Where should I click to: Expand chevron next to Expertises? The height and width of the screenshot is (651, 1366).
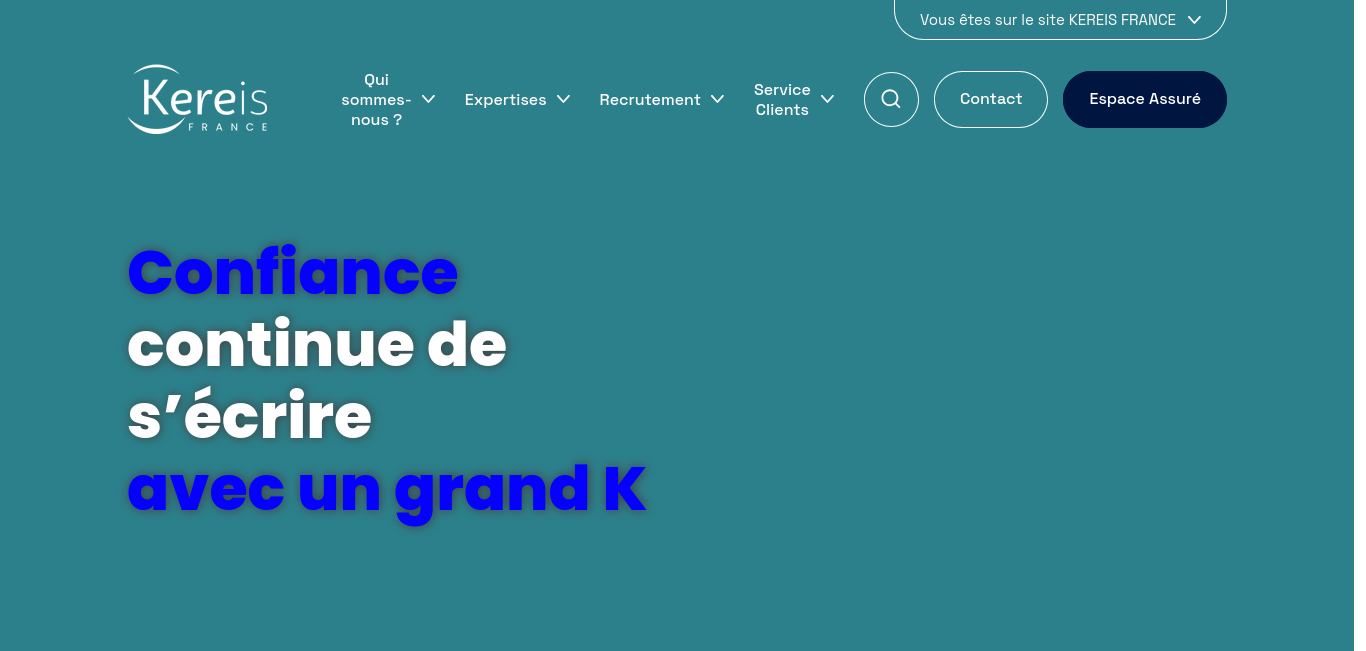(x=563, y=99)
